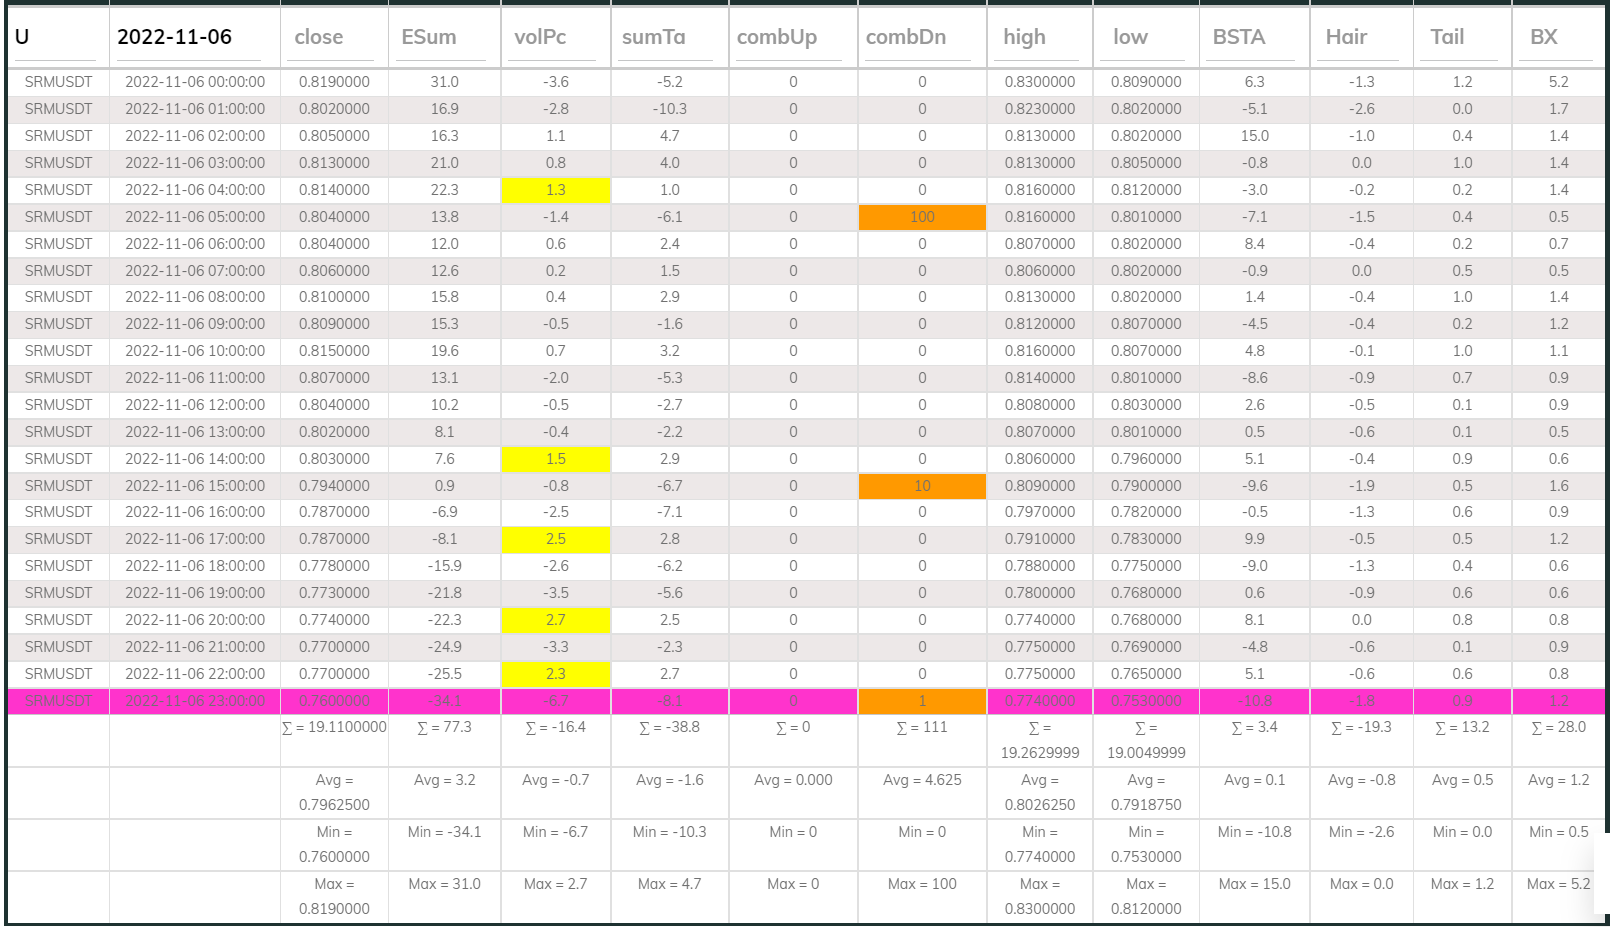
Task: Click the ESum cell showing Min = -34.1
Action: point(442,831)
